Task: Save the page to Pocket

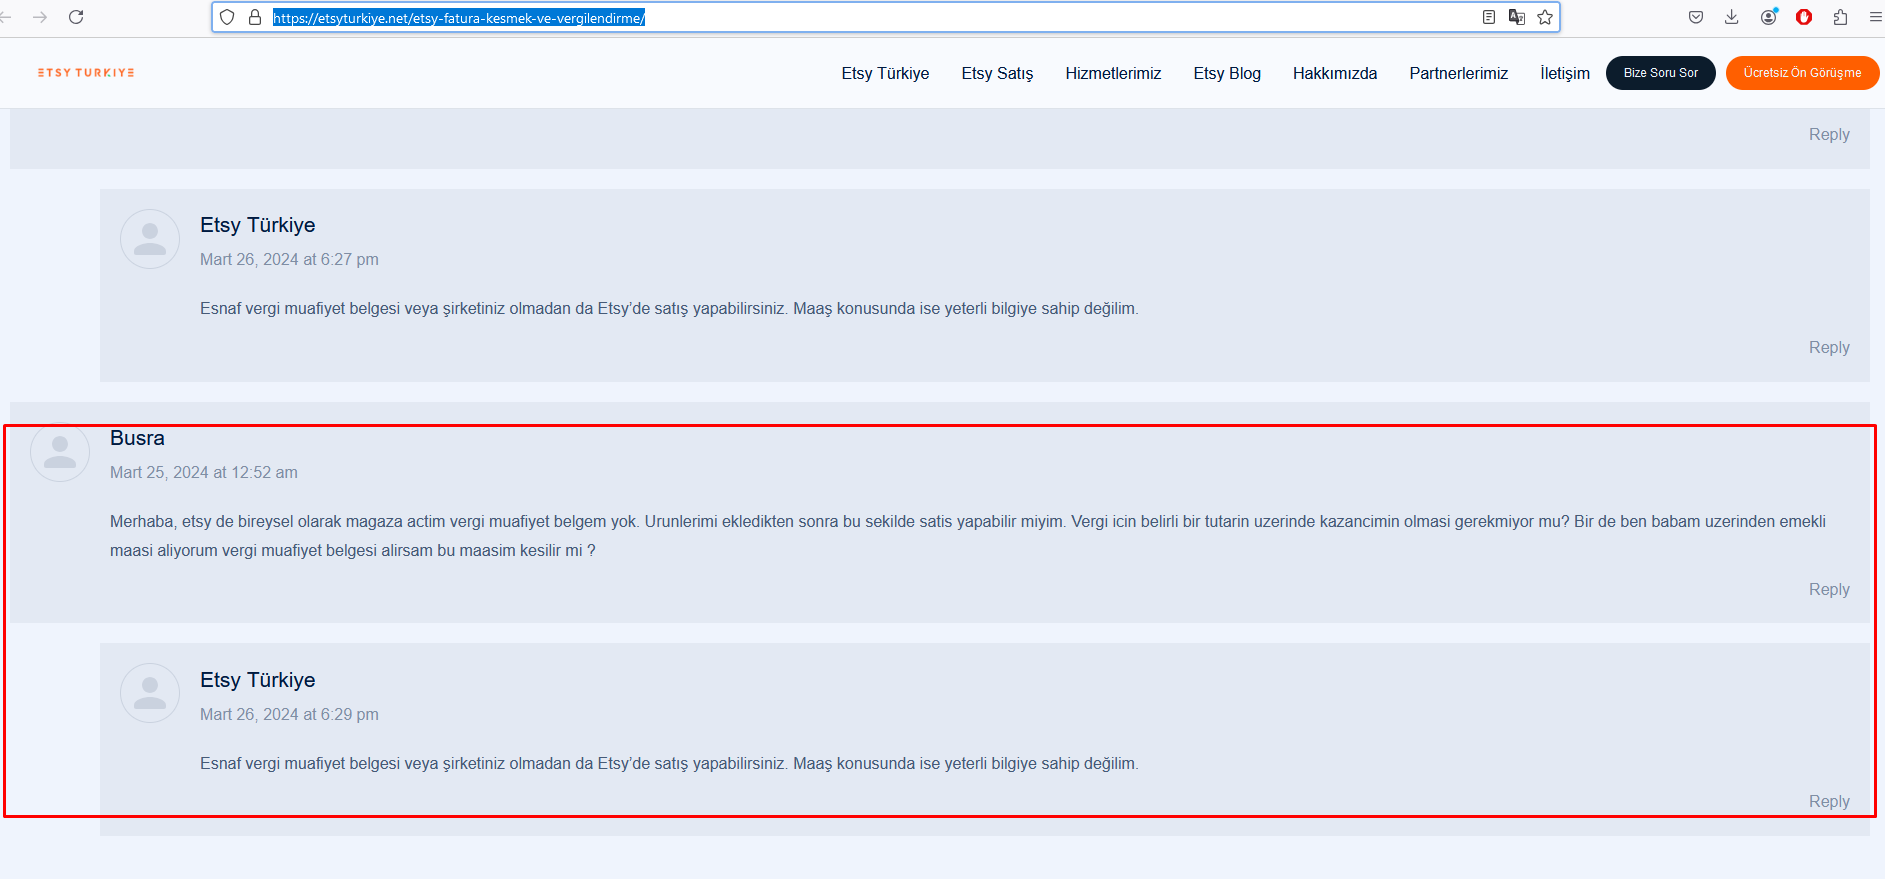Action: 1696,17
